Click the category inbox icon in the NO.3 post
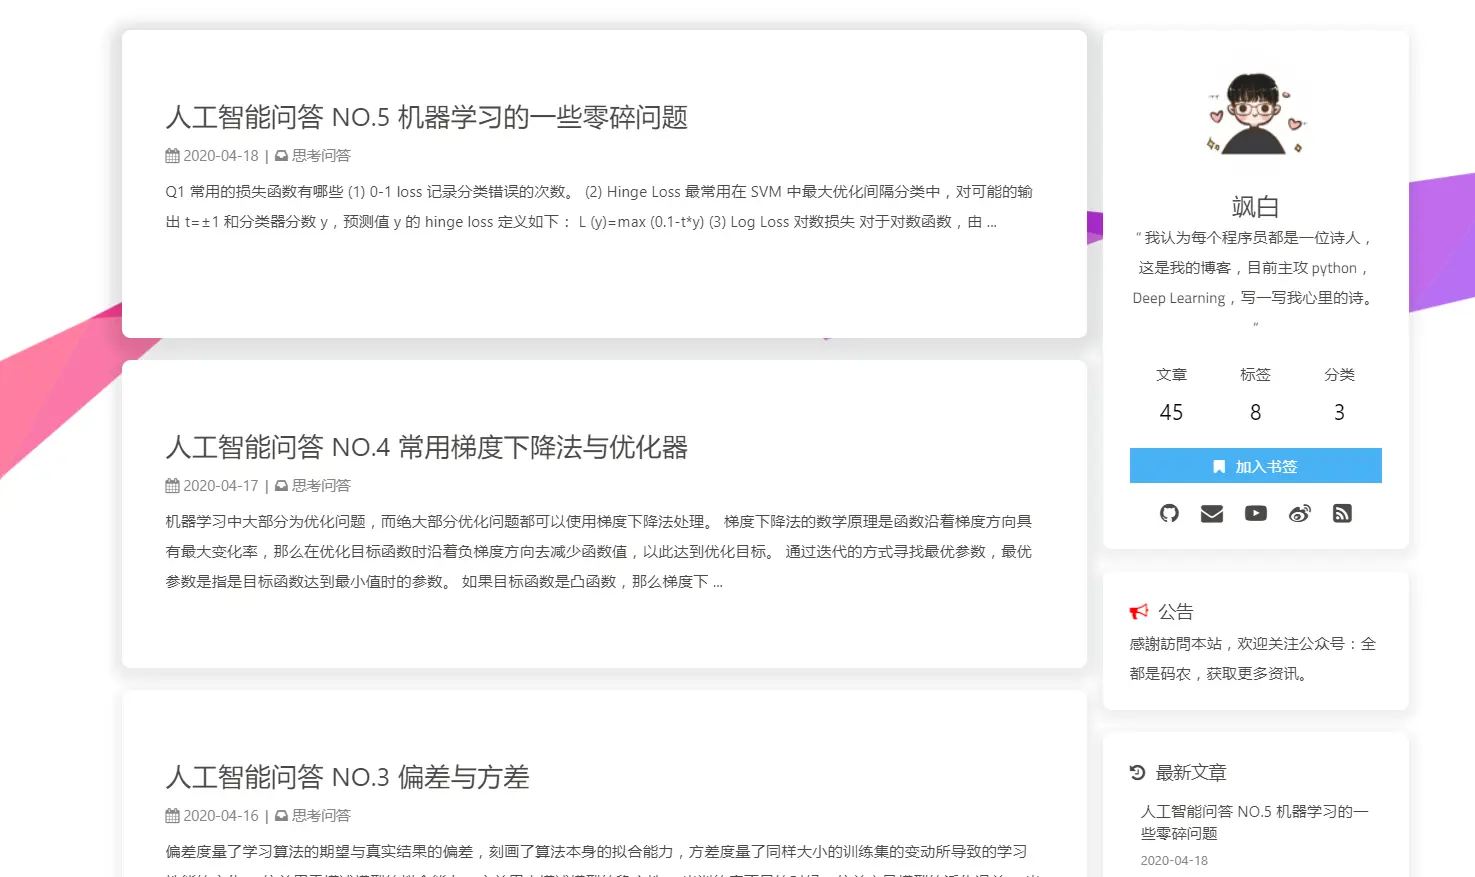 [x=282, y=816]
